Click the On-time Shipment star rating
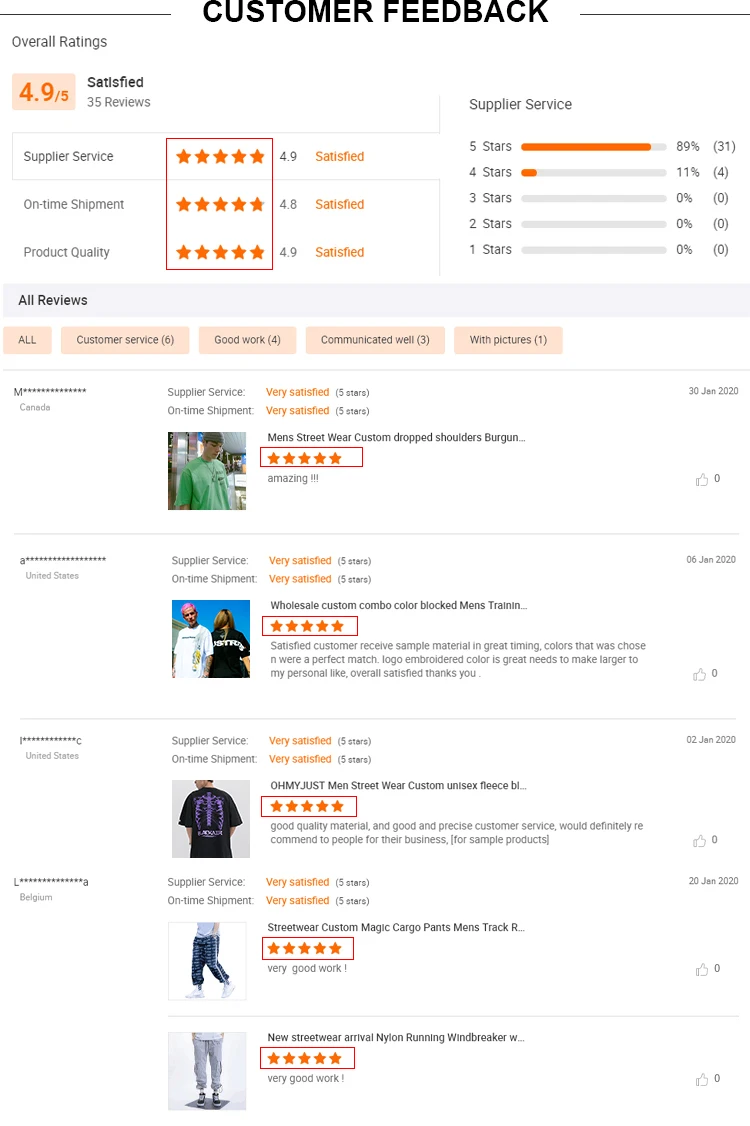750x1126 pixels. [x=220, y=205]
